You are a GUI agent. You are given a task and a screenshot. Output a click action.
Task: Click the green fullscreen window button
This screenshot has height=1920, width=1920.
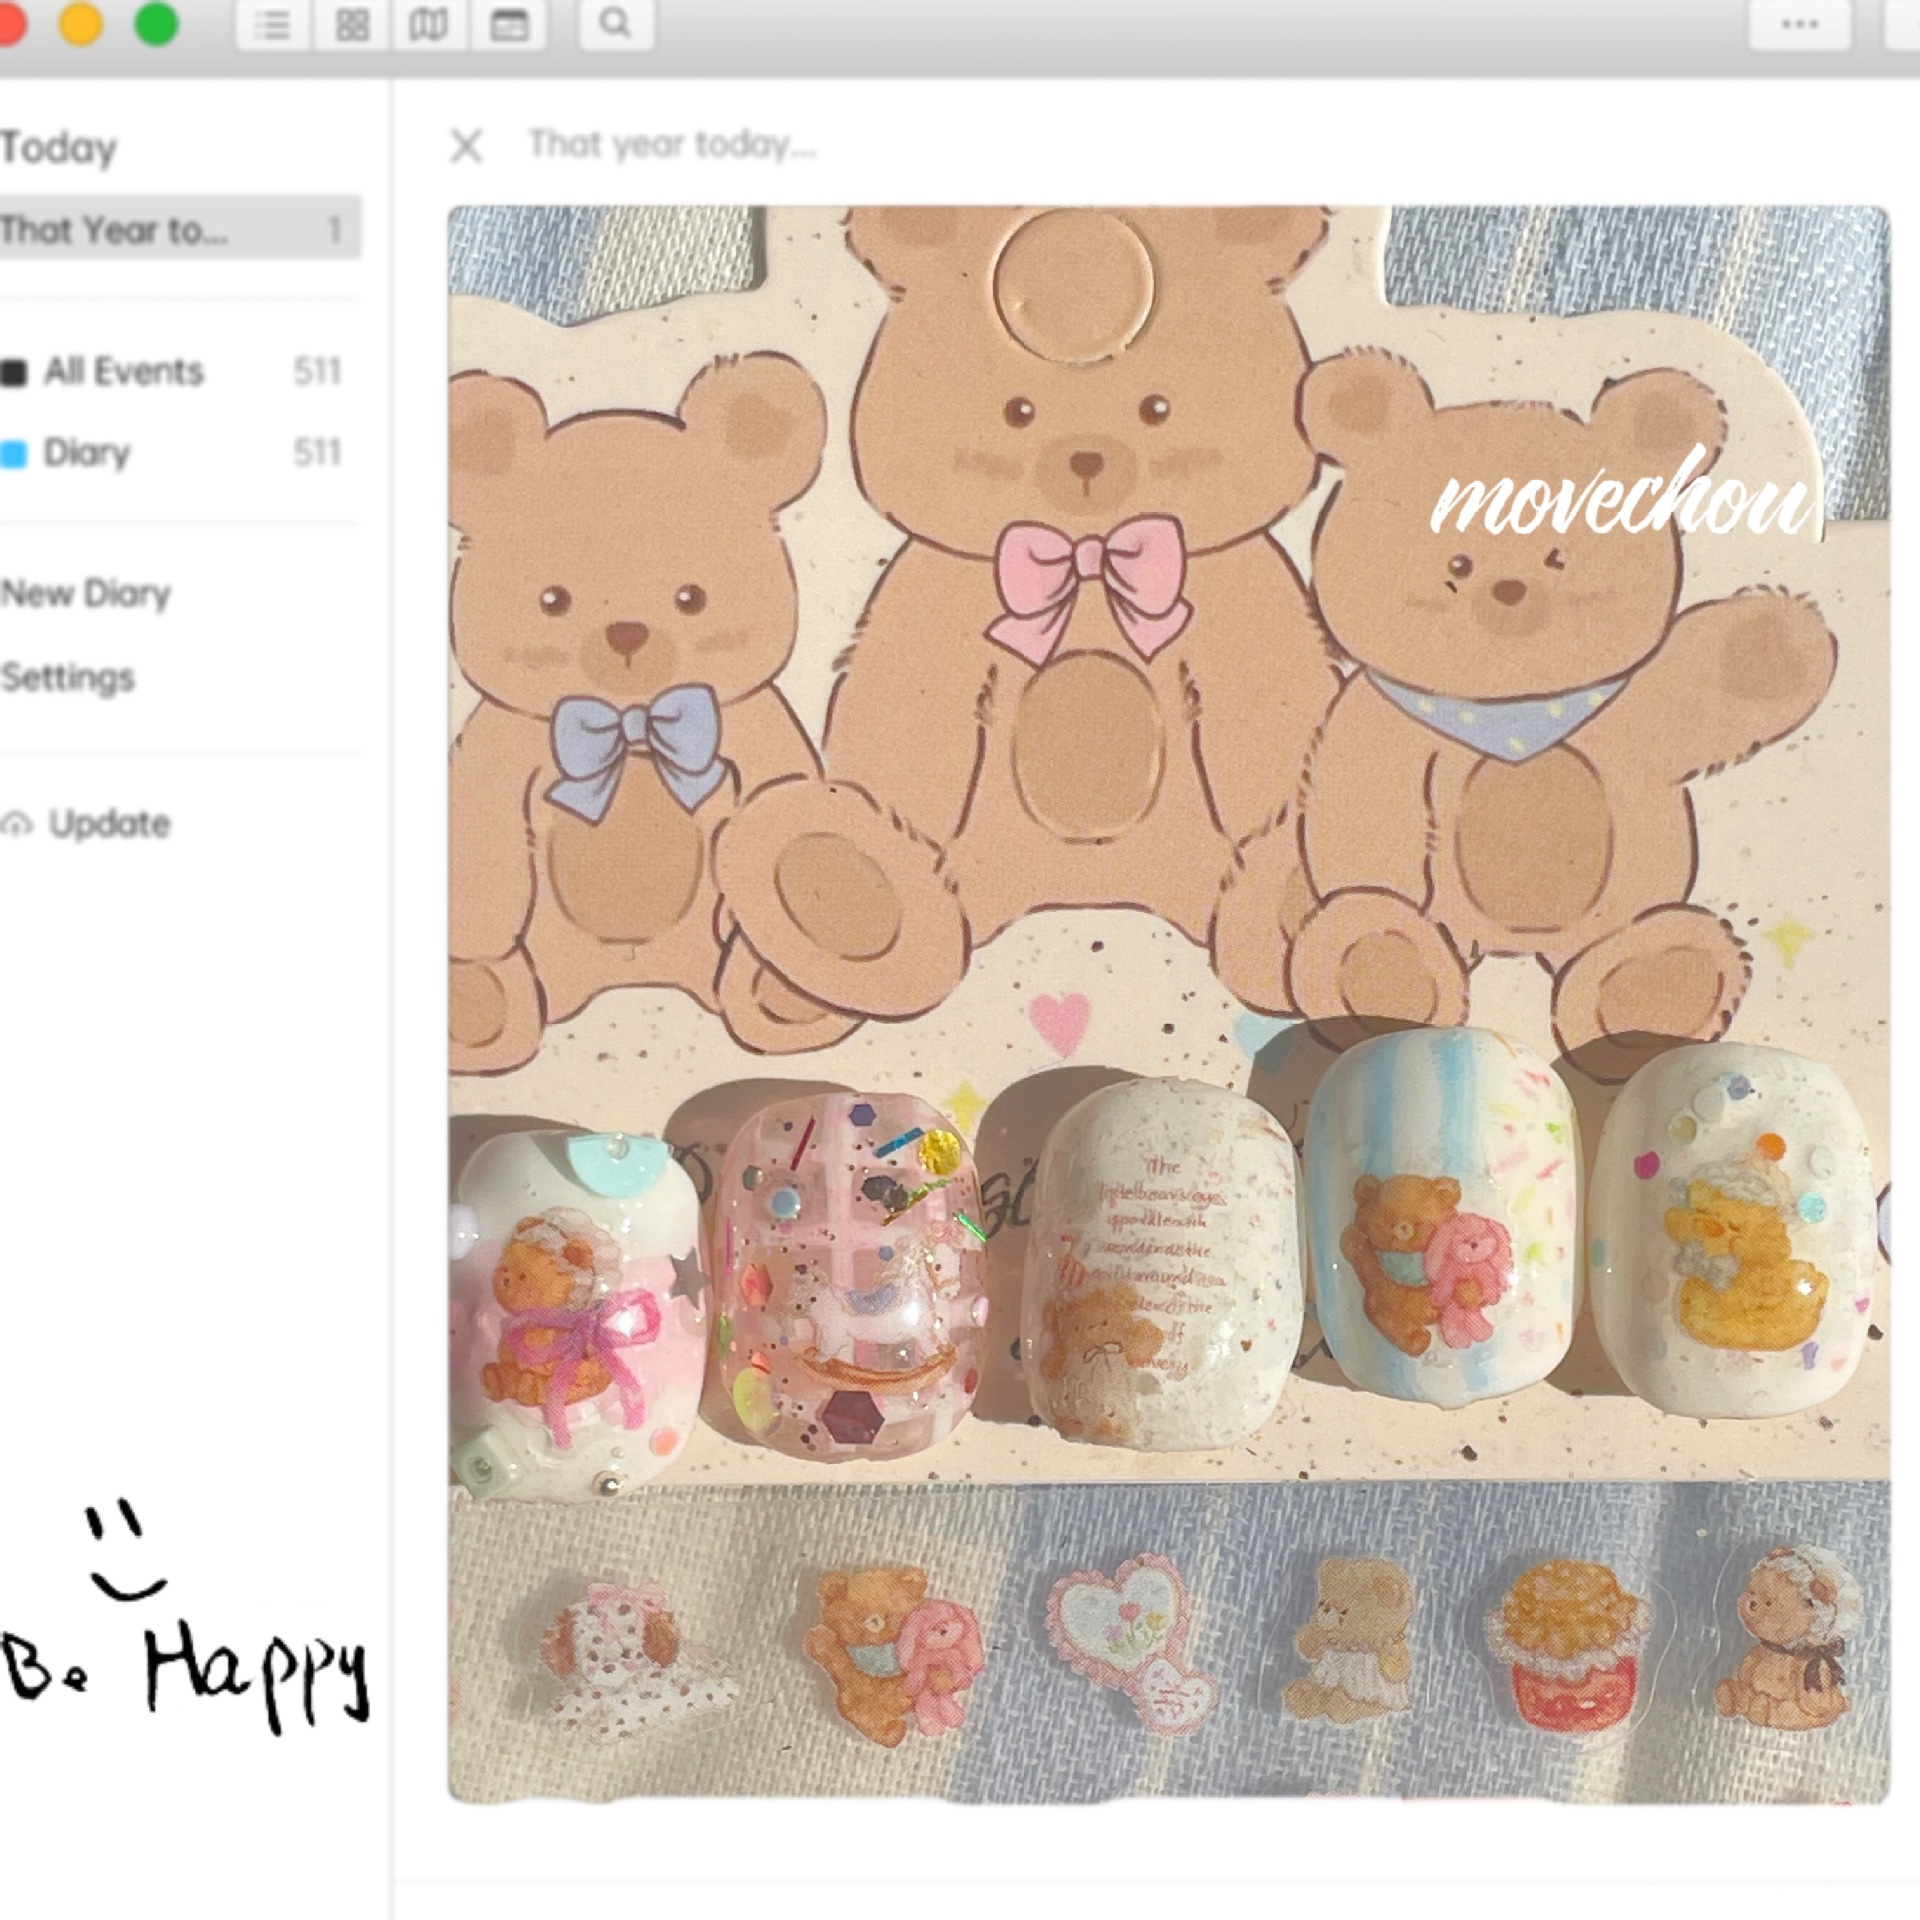[156, 24]
